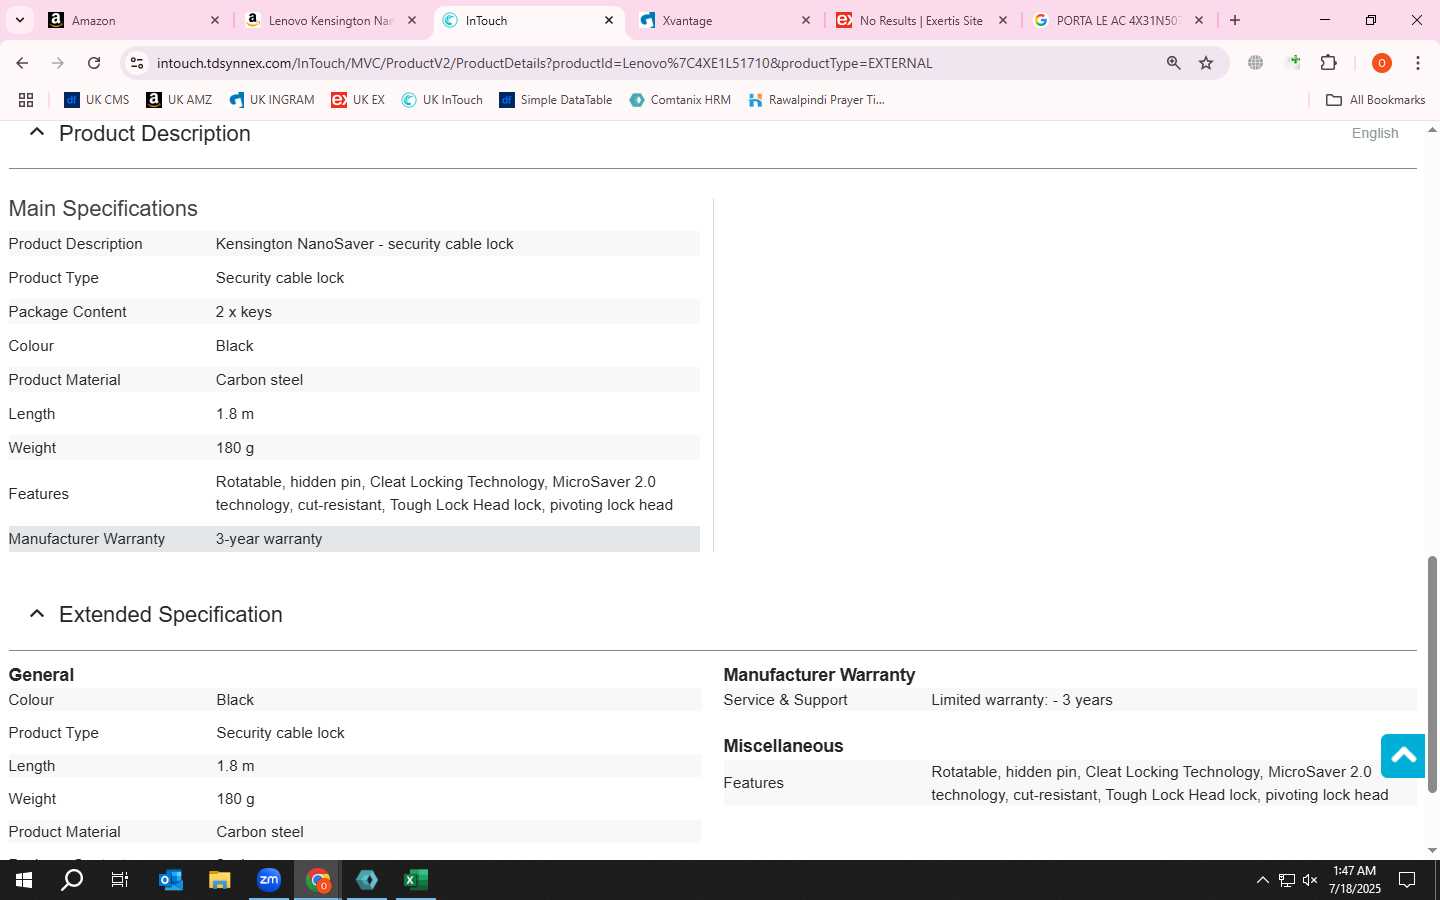Switch to the No Results Exertis Site tab

pos(920,20)
